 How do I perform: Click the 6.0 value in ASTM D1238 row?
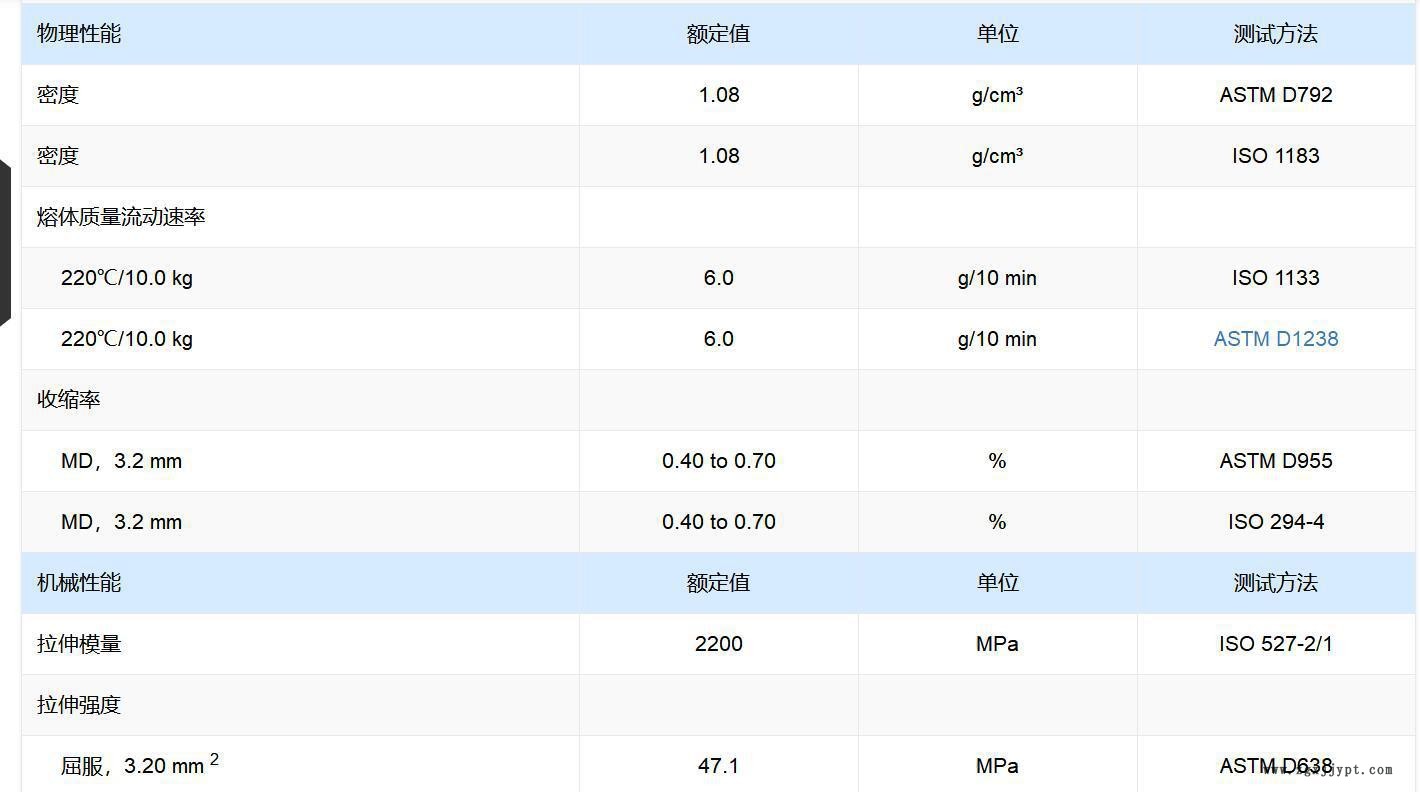[718, 339]
